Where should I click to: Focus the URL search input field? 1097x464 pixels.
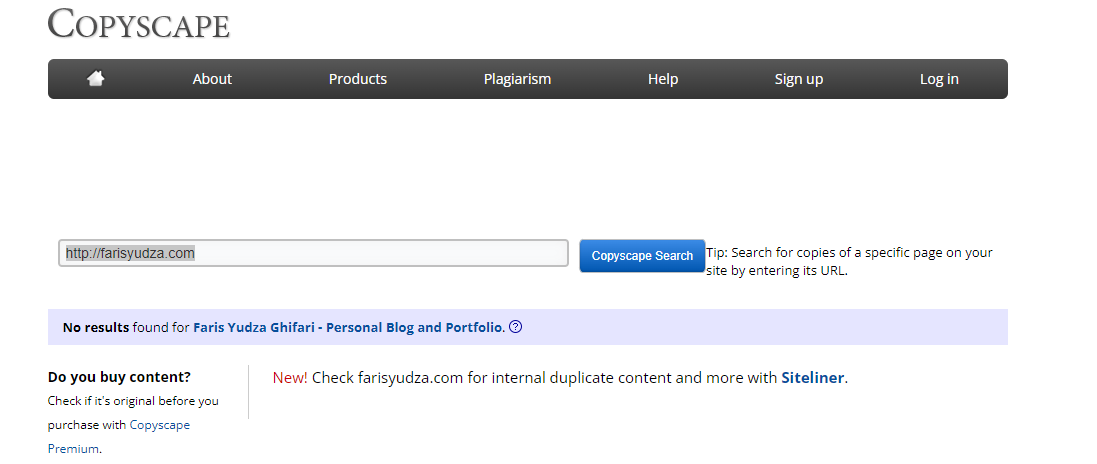(313, 254)
